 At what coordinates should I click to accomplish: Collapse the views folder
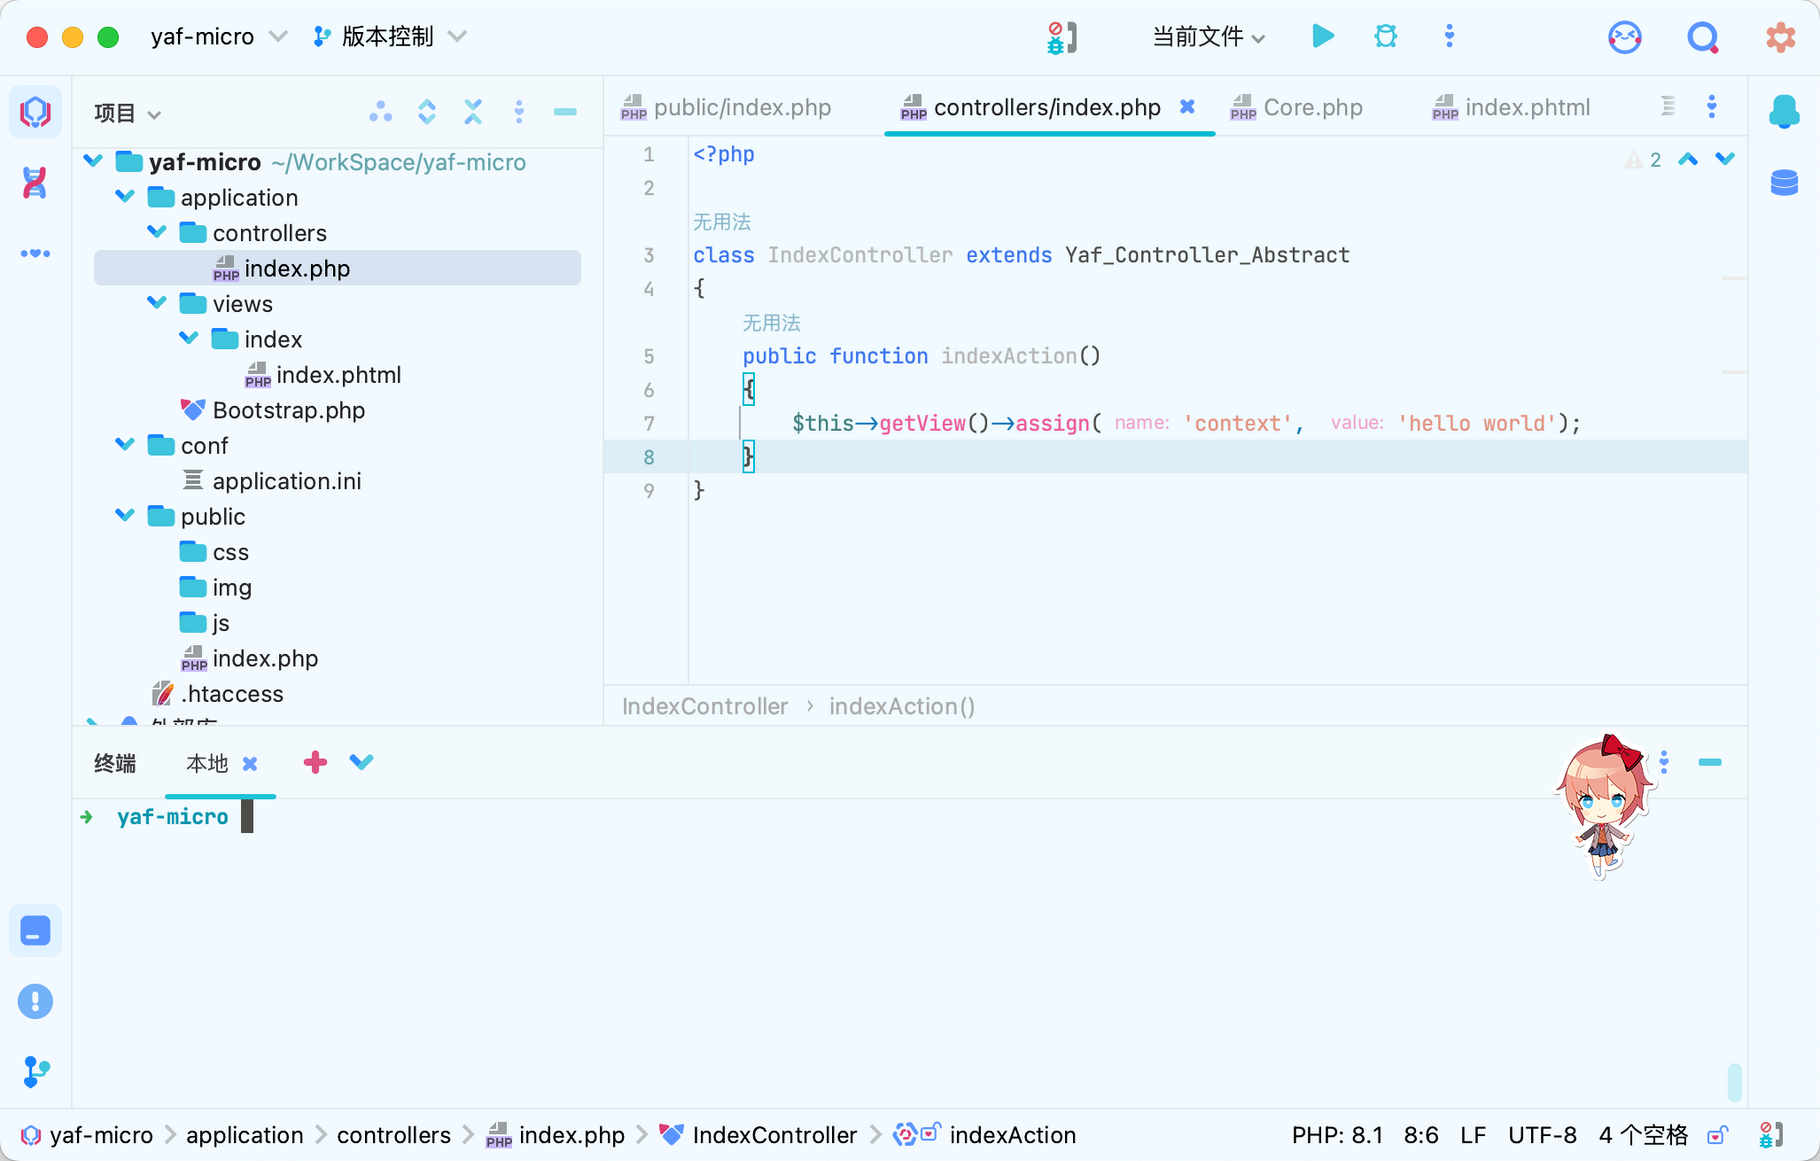(x=157, y=303)
